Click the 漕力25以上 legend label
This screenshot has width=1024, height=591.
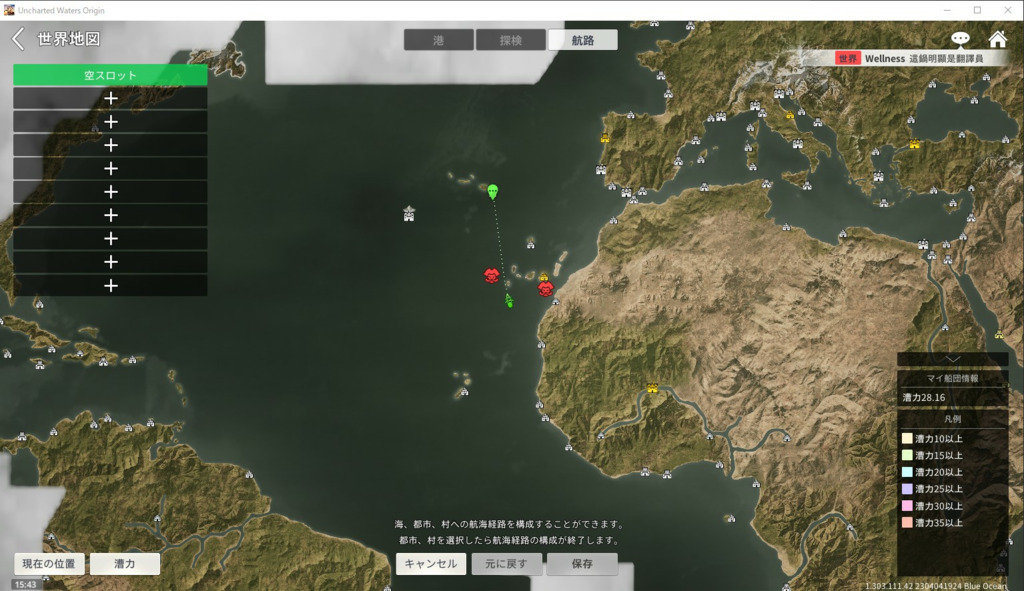(x=939, y=489)
